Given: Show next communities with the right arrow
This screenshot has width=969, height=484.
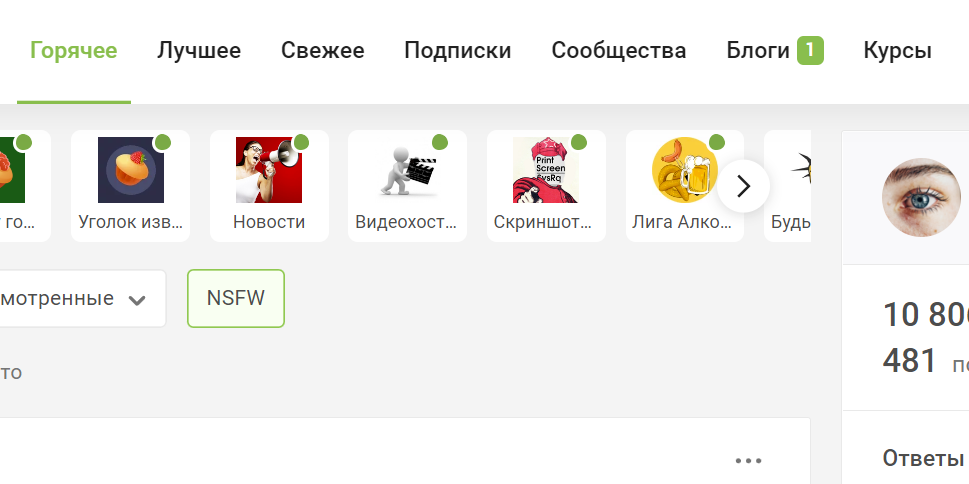Looking at the screenshot, I should coord(743,185).
